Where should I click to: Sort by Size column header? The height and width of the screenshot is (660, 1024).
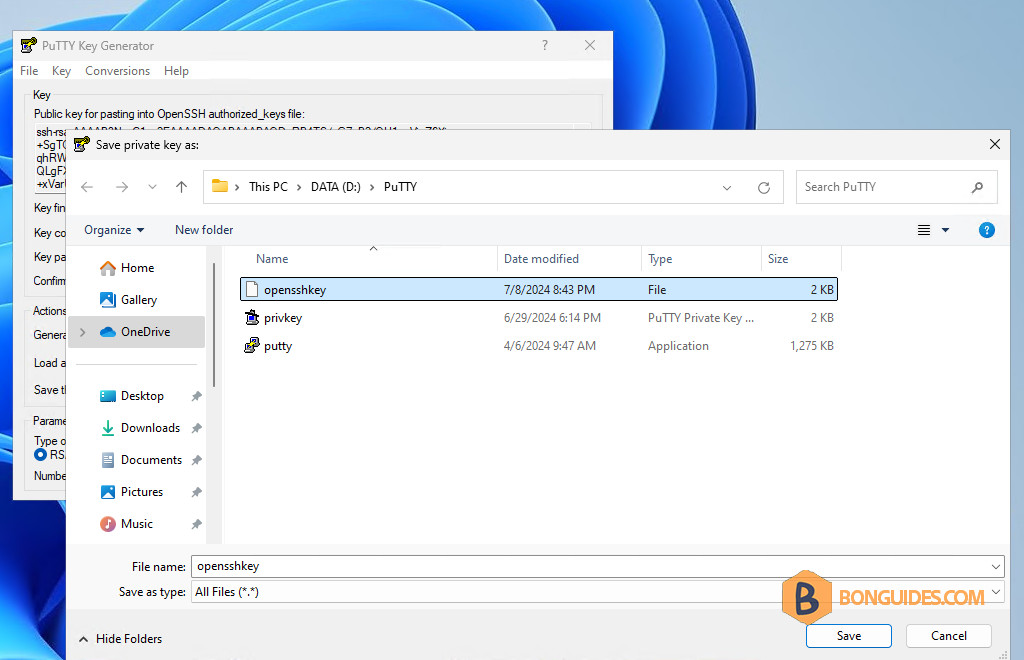tap(778, 259)
